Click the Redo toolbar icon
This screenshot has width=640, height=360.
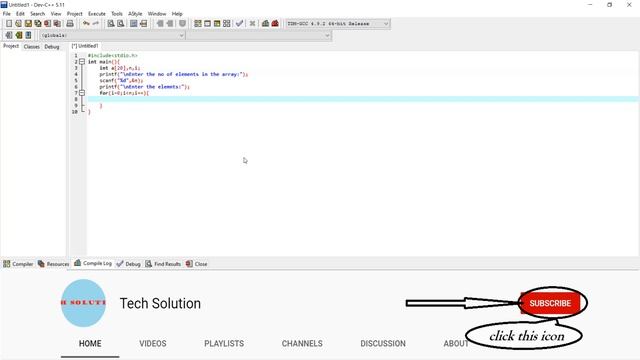(96, 24)
